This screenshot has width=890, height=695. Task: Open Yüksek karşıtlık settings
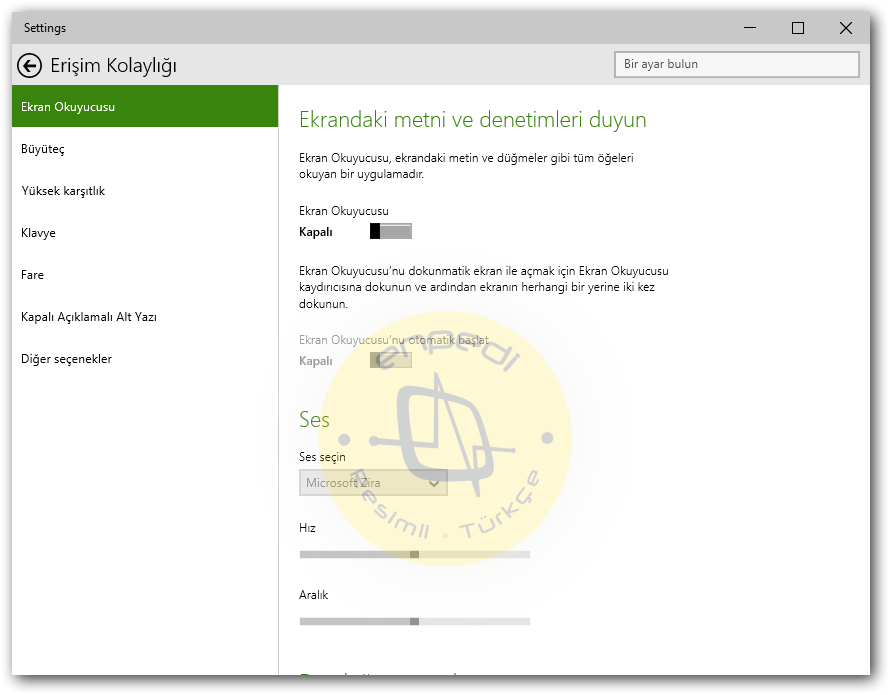pos(145,191)
